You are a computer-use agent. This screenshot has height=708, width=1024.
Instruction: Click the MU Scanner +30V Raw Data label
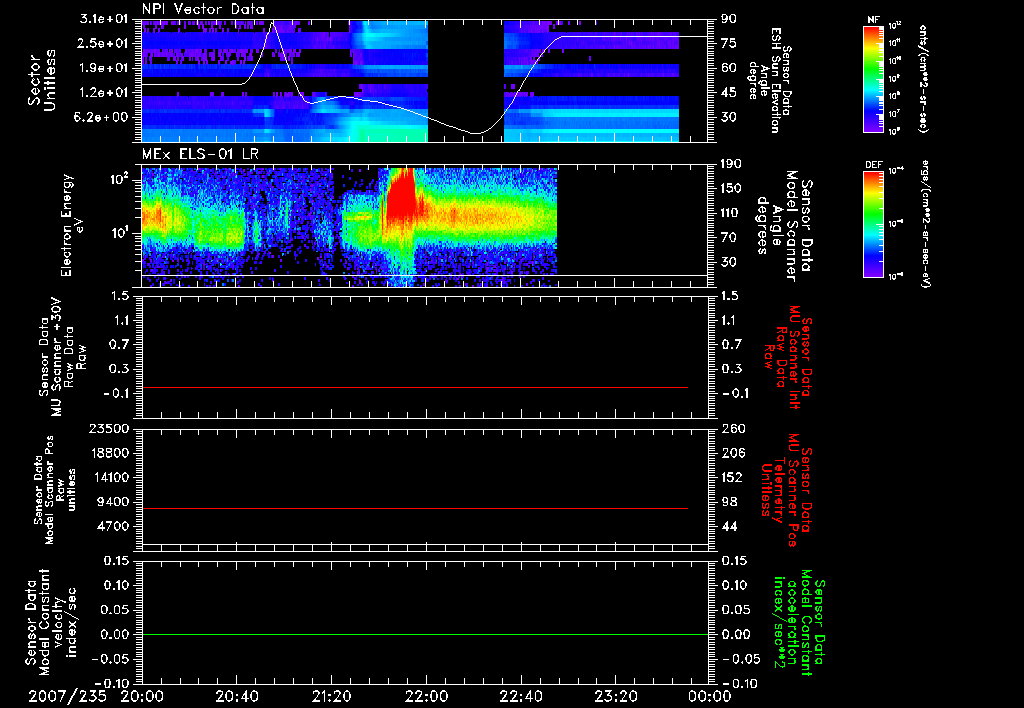pyautogui.click(x=62, y=357)
